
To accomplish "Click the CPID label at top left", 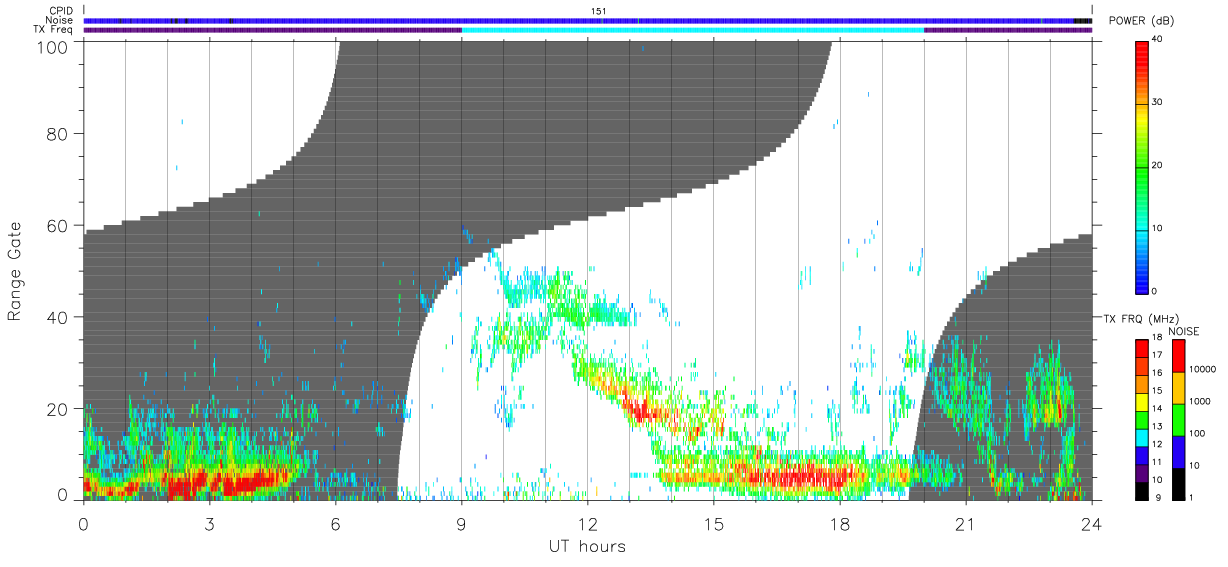I will [60, 11].
